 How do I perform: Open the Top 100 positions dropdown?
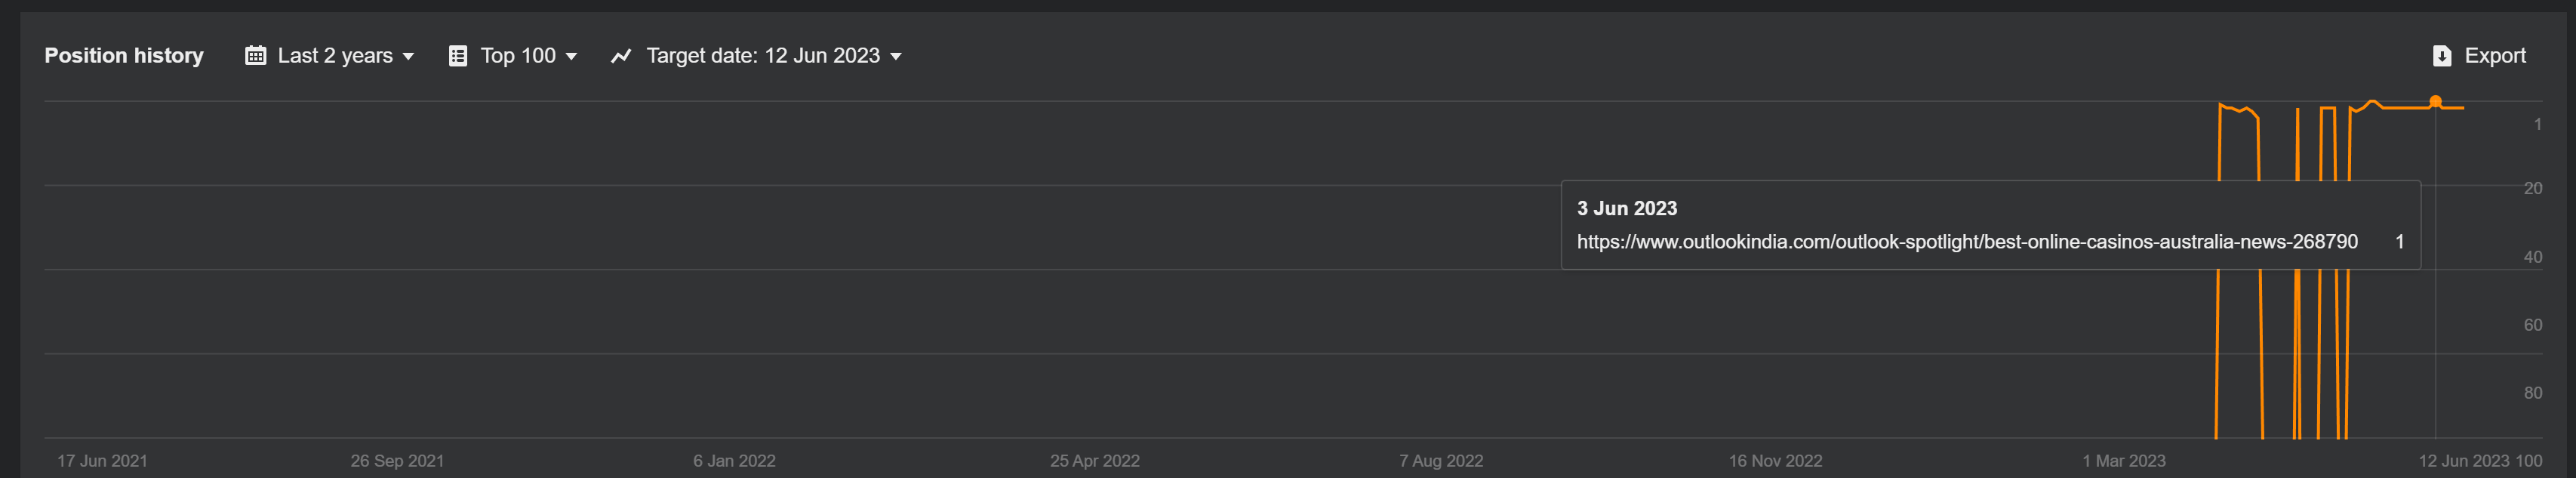click(x=518, y=56)
